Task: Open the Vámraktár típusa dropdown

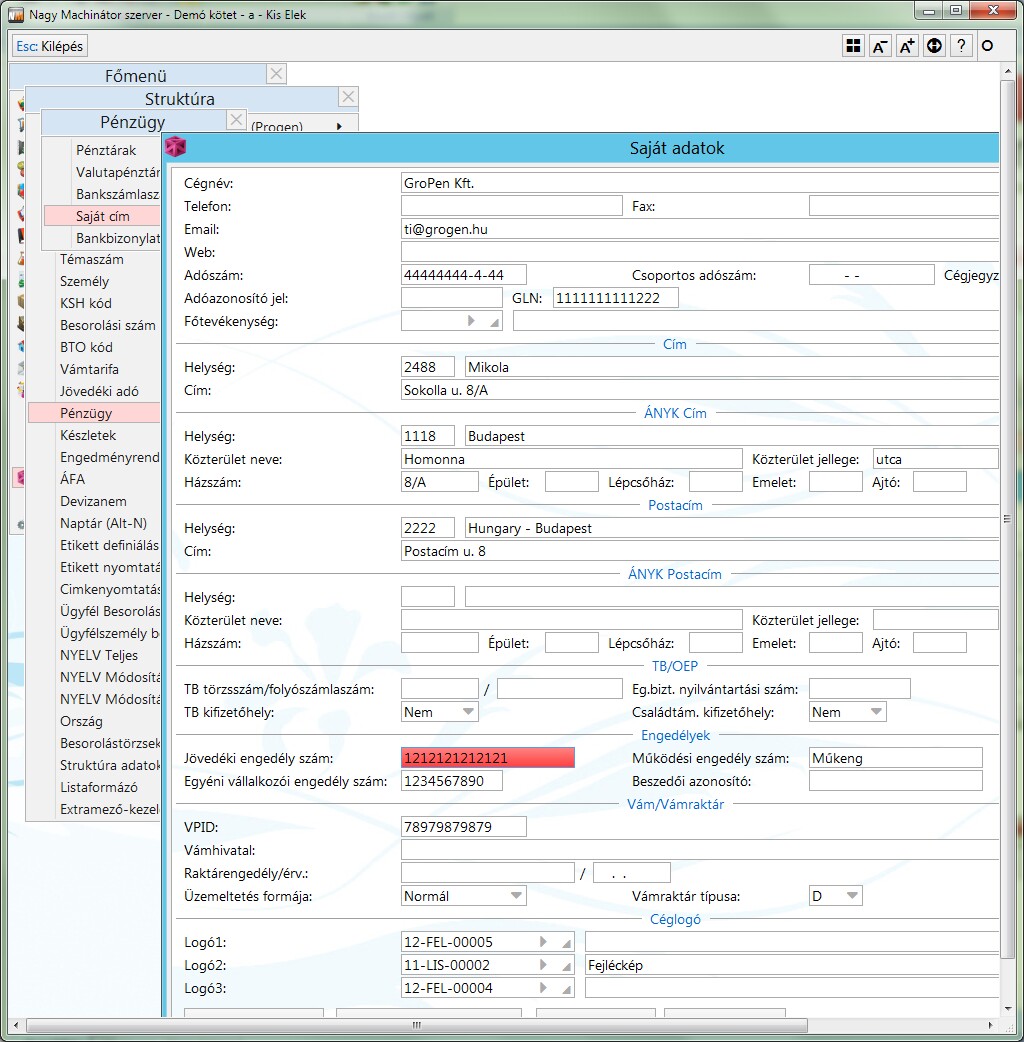Action: [x=835, y=896]
